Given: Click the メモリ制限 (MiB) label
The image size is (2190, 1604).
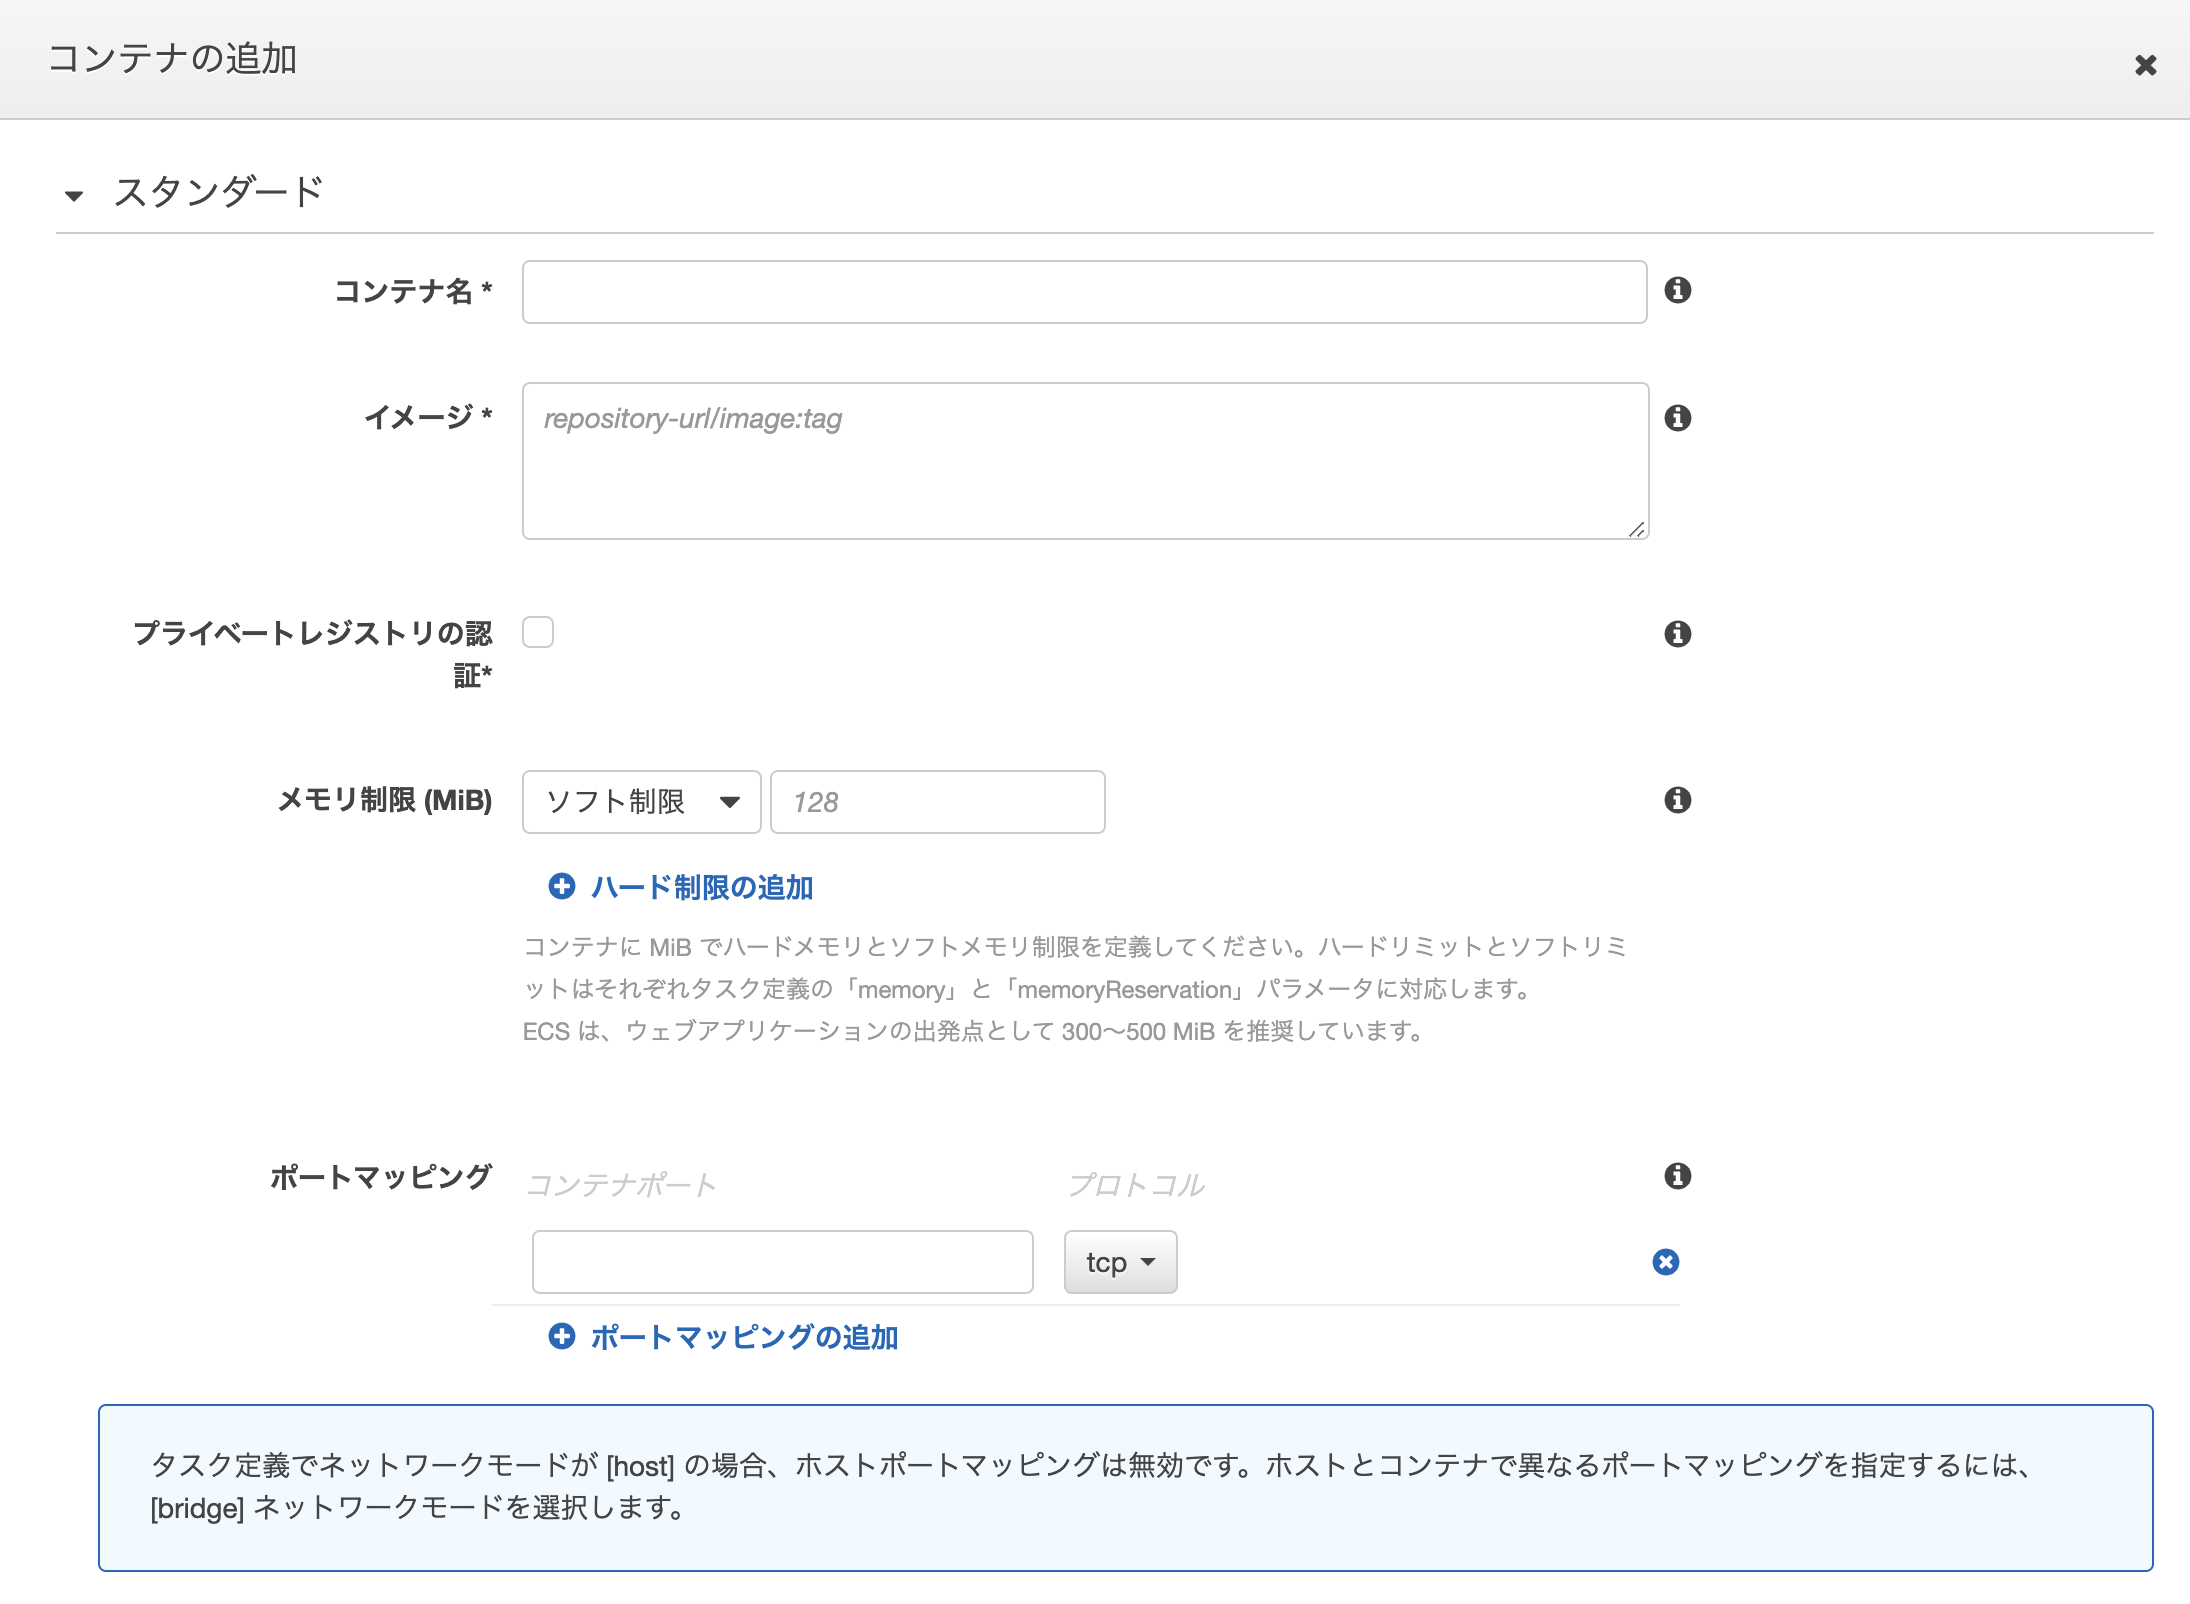Looking at the screenshot, I should (385, 800).
